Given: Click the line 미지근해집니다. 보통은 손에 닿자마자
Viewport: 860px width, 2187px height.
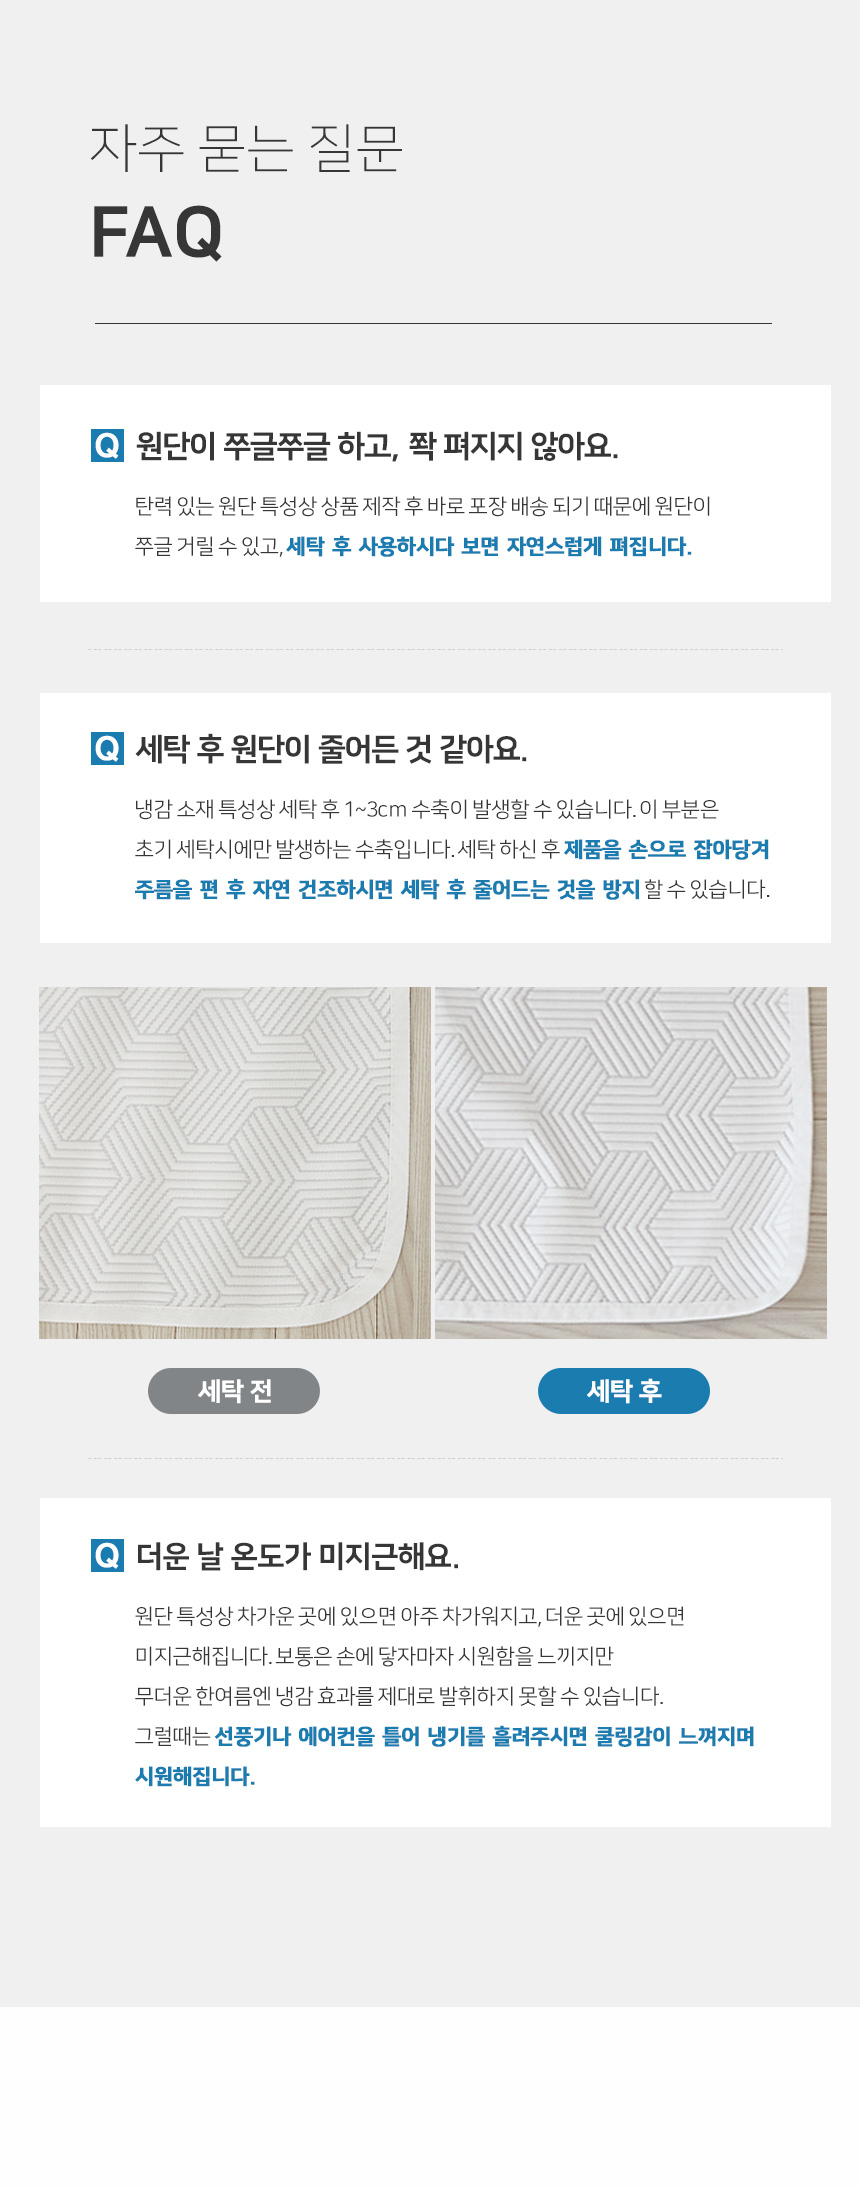Looking at the screenshot, I should tap(374, 1656).
